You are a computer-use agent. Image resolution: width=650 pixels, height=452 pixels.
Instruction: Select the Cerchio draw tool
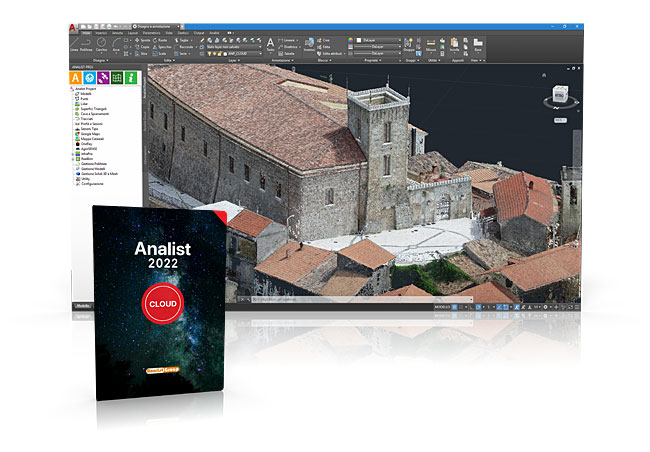pos(102,44)
